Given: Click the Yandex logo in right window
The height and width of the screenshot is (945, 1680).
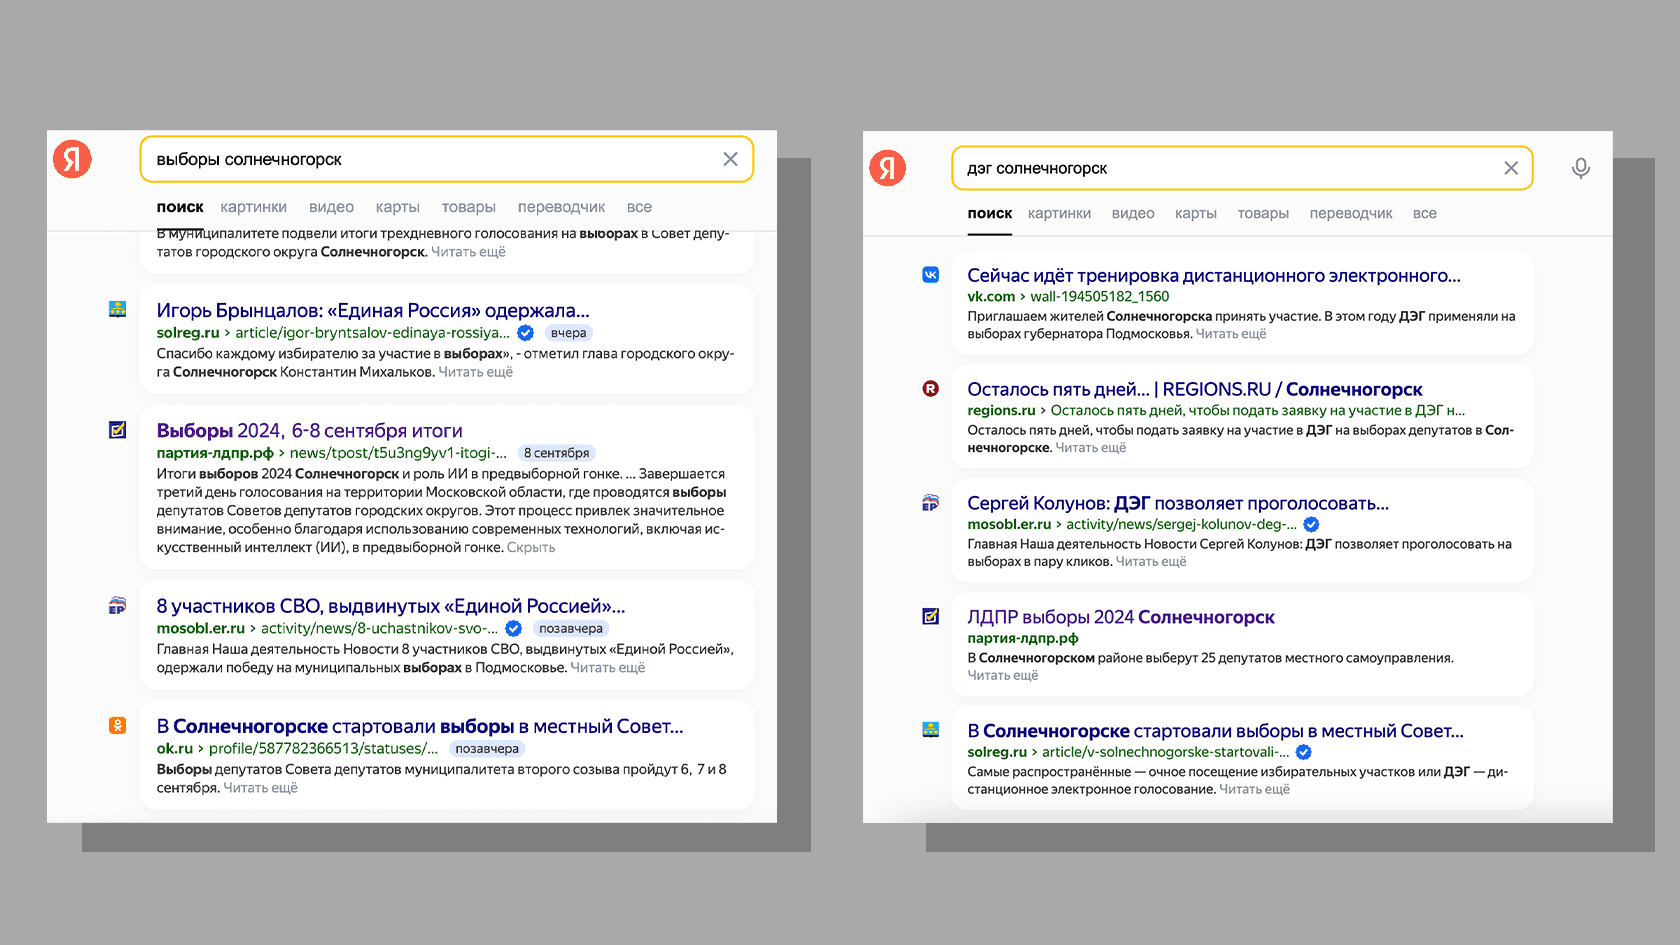Looking at the screenshot, I should 888,168.
